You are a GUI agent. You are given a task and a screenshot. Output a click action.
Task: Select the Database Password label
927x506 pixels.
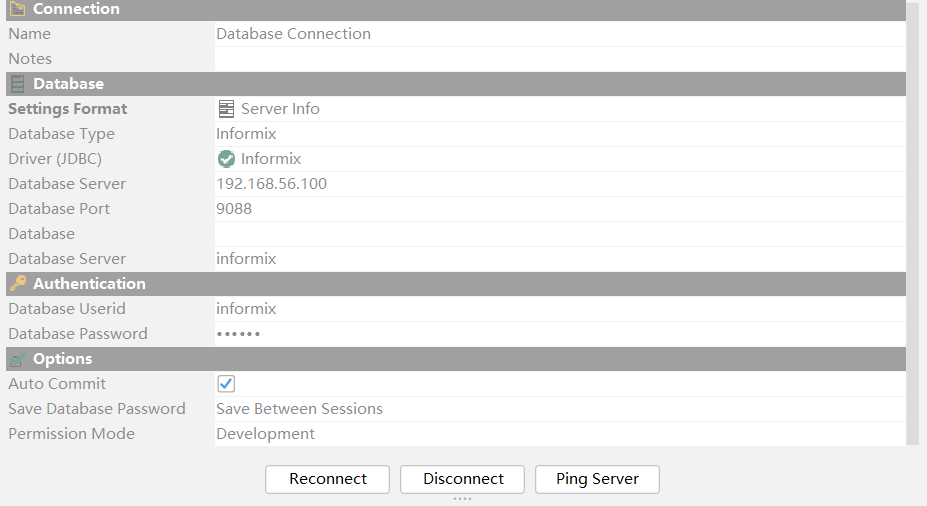pos(78,333)
